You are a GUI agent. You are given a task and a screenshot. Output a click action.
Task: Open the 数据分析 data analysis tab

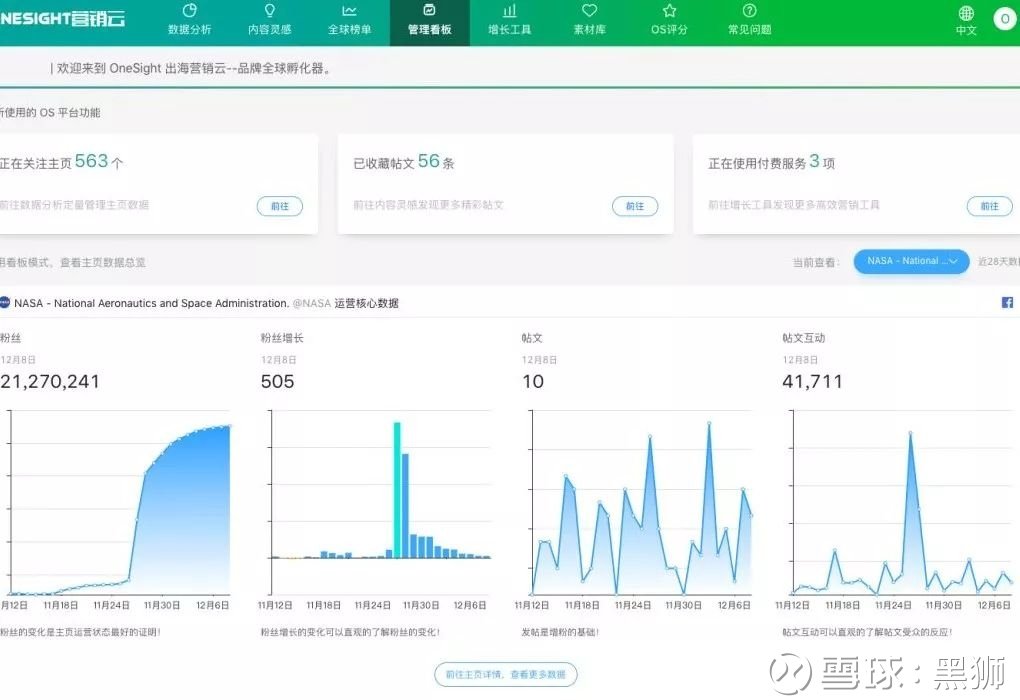[189, 21]
